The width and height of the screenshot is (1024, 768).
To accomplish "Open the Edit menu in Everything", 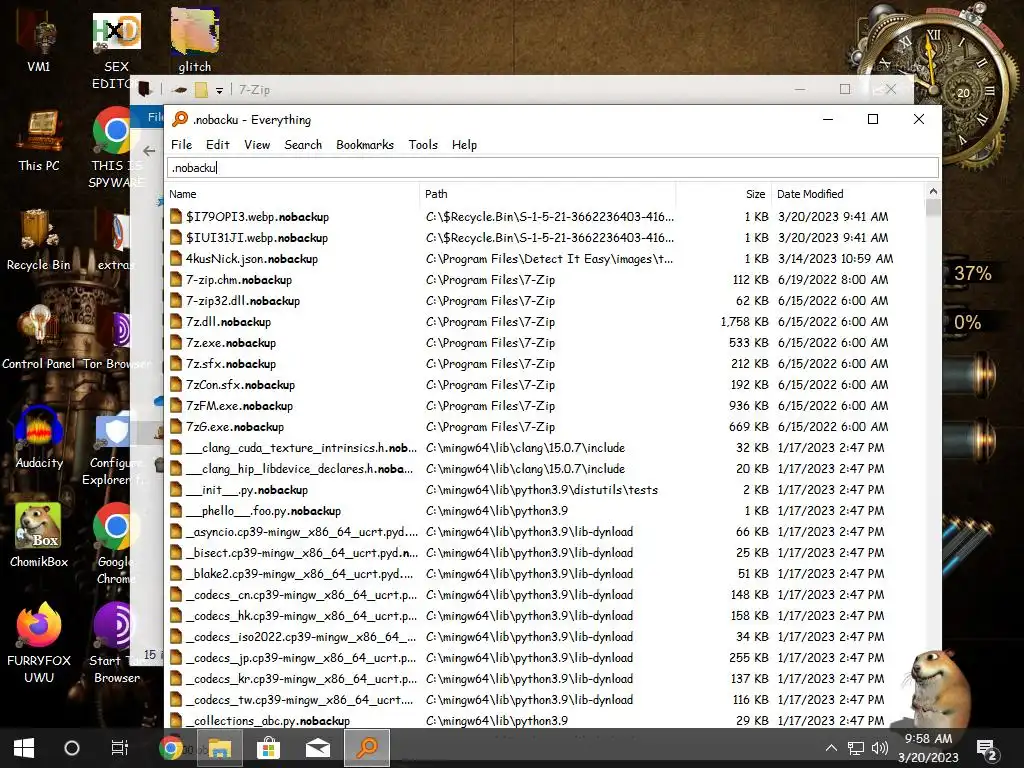I will pos(217,144).
